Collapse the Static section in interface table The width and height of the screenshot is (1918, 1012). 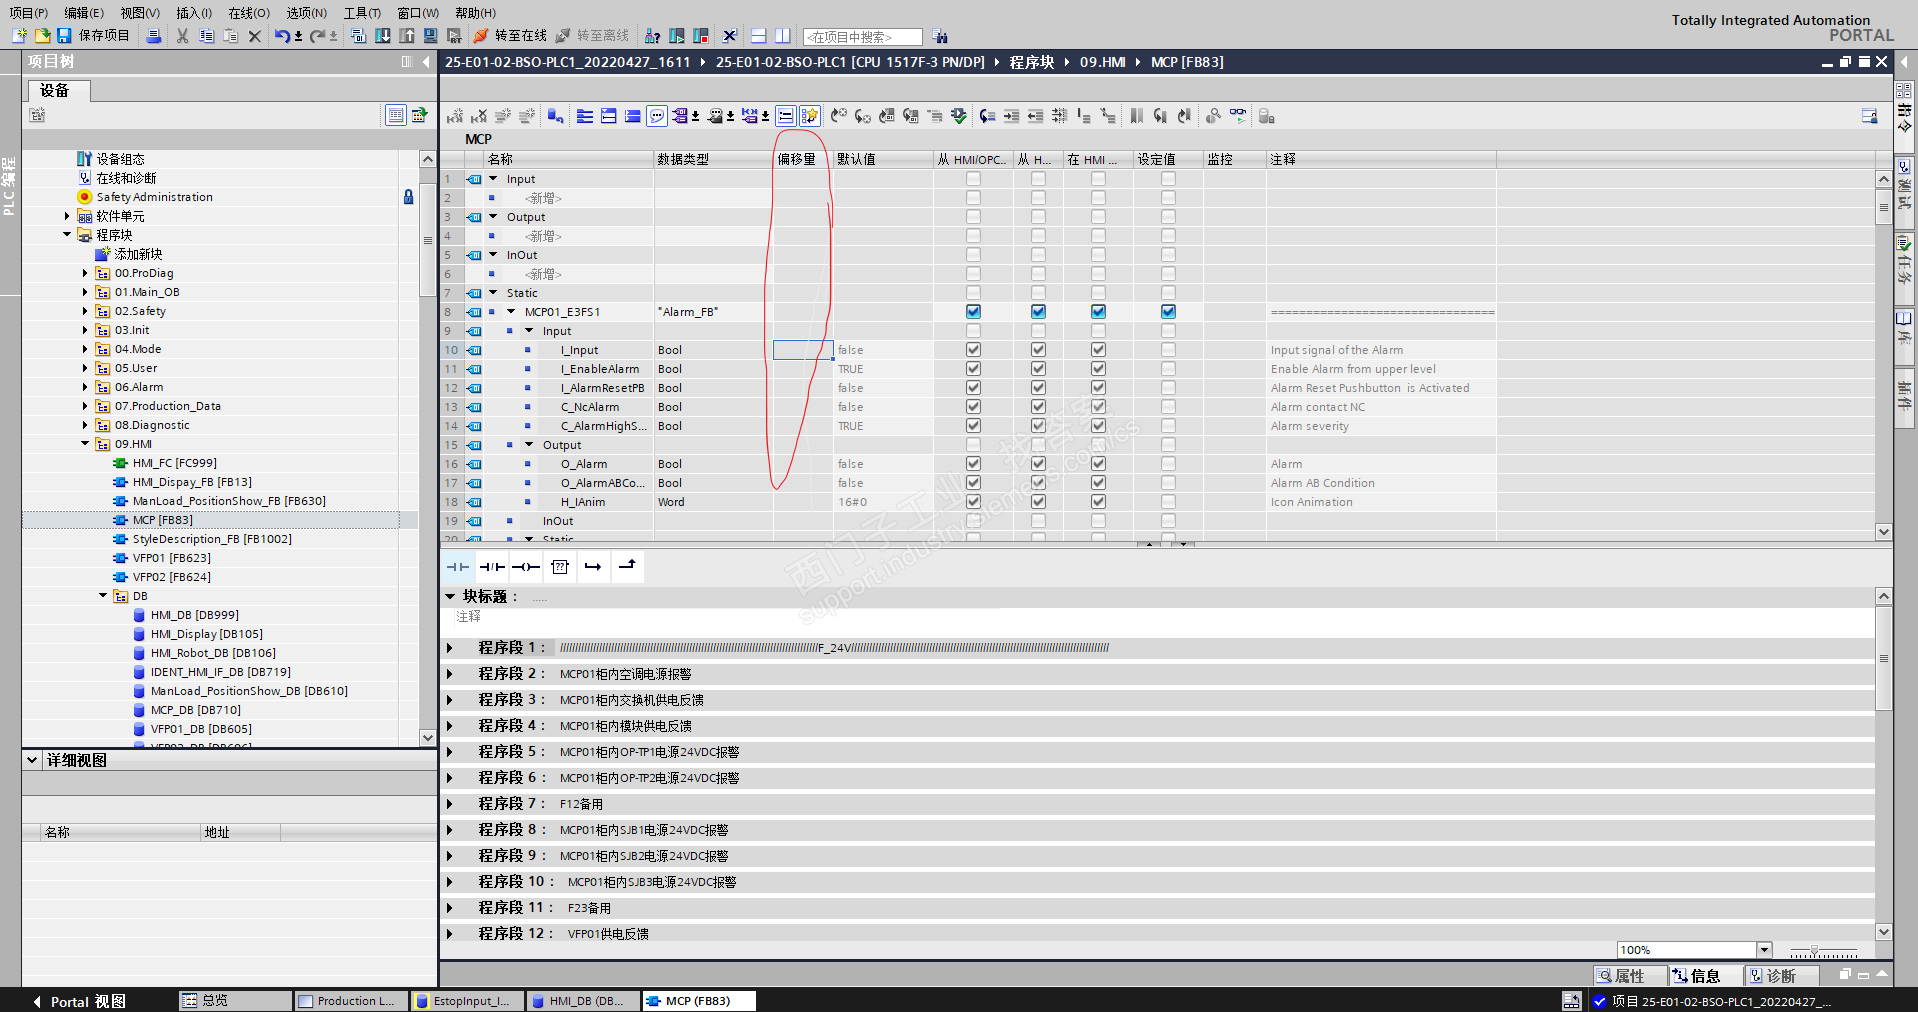(x=493, y=293)
